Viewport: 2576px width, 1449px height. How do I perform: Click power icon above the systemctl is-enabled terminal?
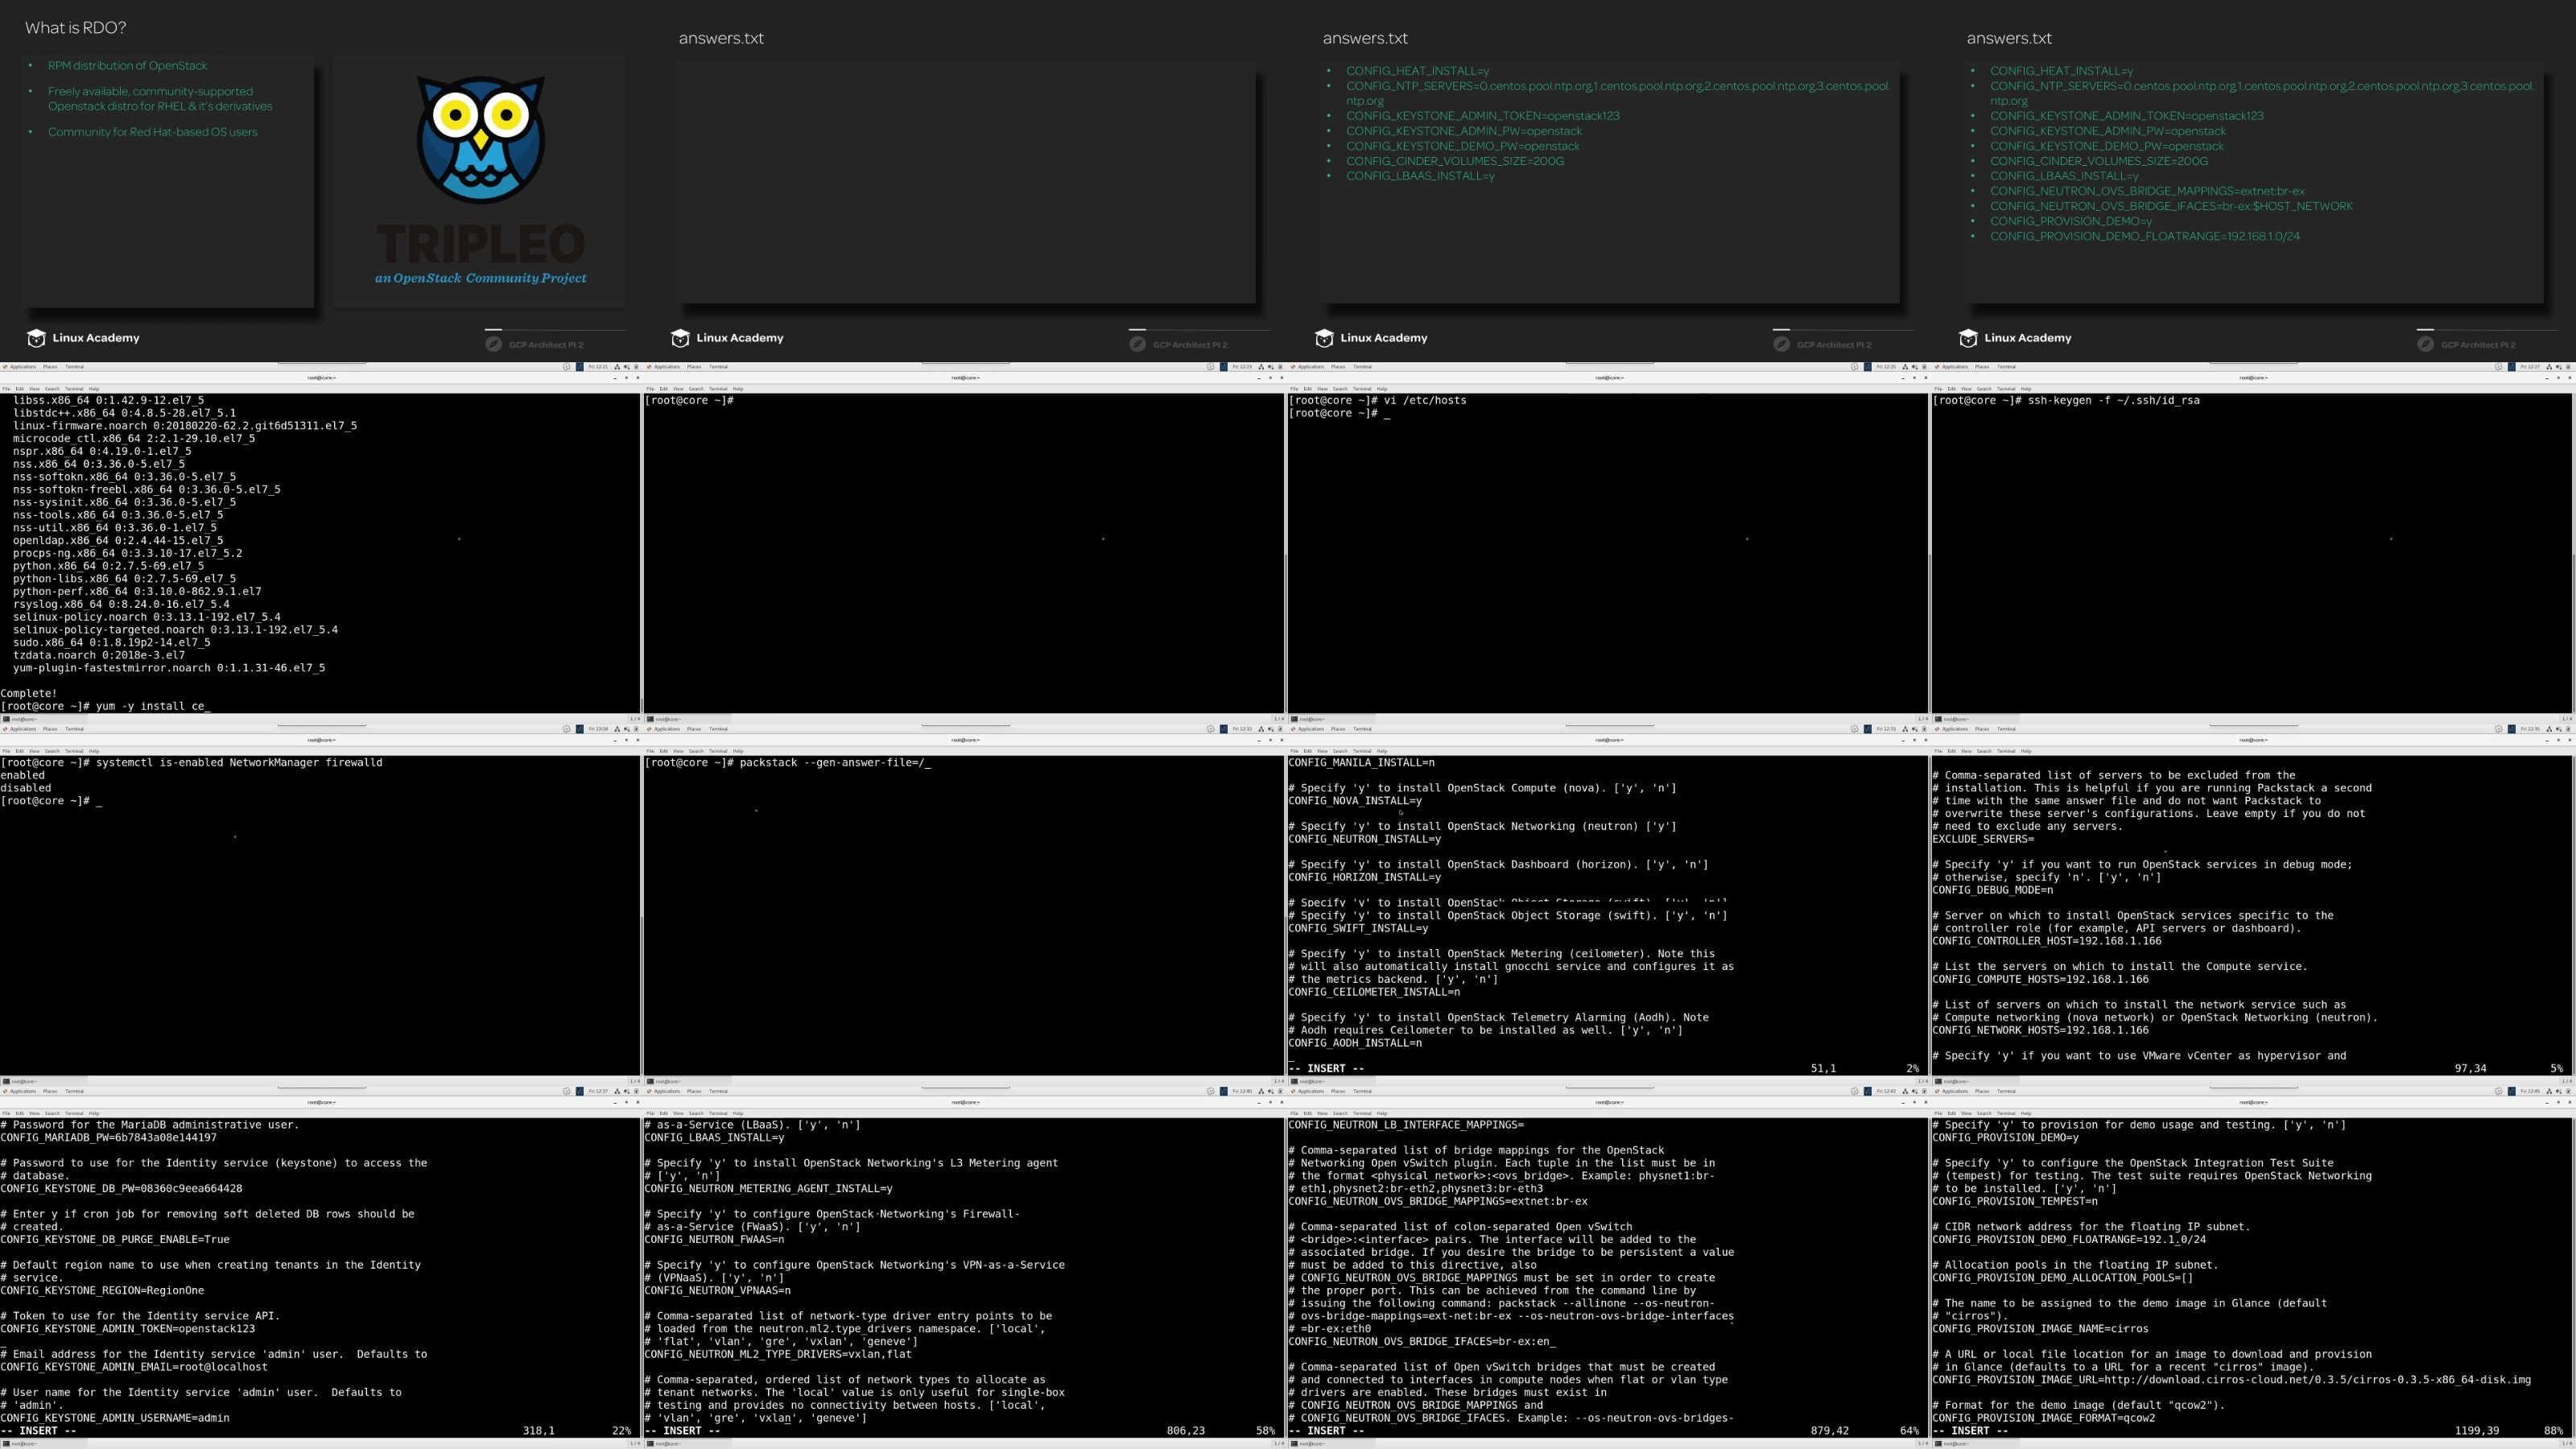pos(637,729)
